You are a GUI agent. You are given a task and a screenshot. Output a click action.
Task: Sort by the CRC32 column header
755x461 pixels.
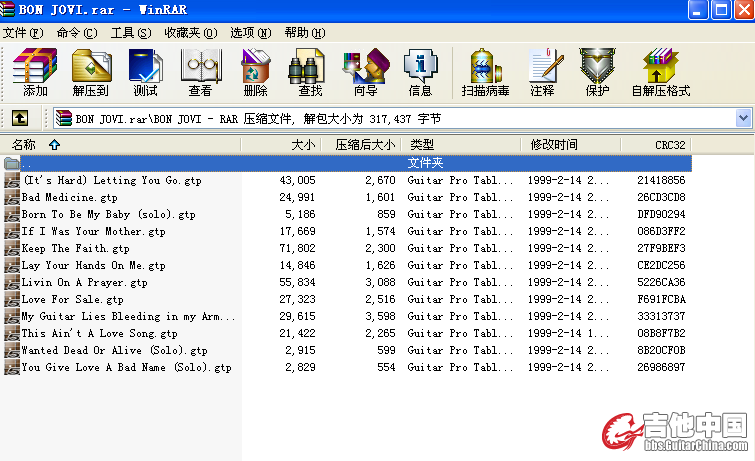pyautogui.click(x=656, y=145)
